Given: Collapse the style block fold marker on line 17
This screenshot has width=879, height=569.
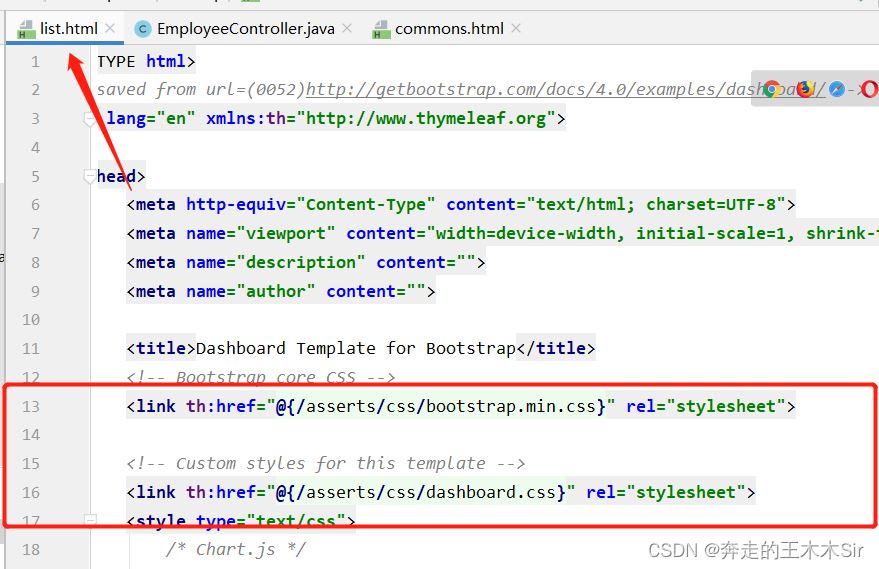Looking at the screenshot, I should tap(91, 521).
